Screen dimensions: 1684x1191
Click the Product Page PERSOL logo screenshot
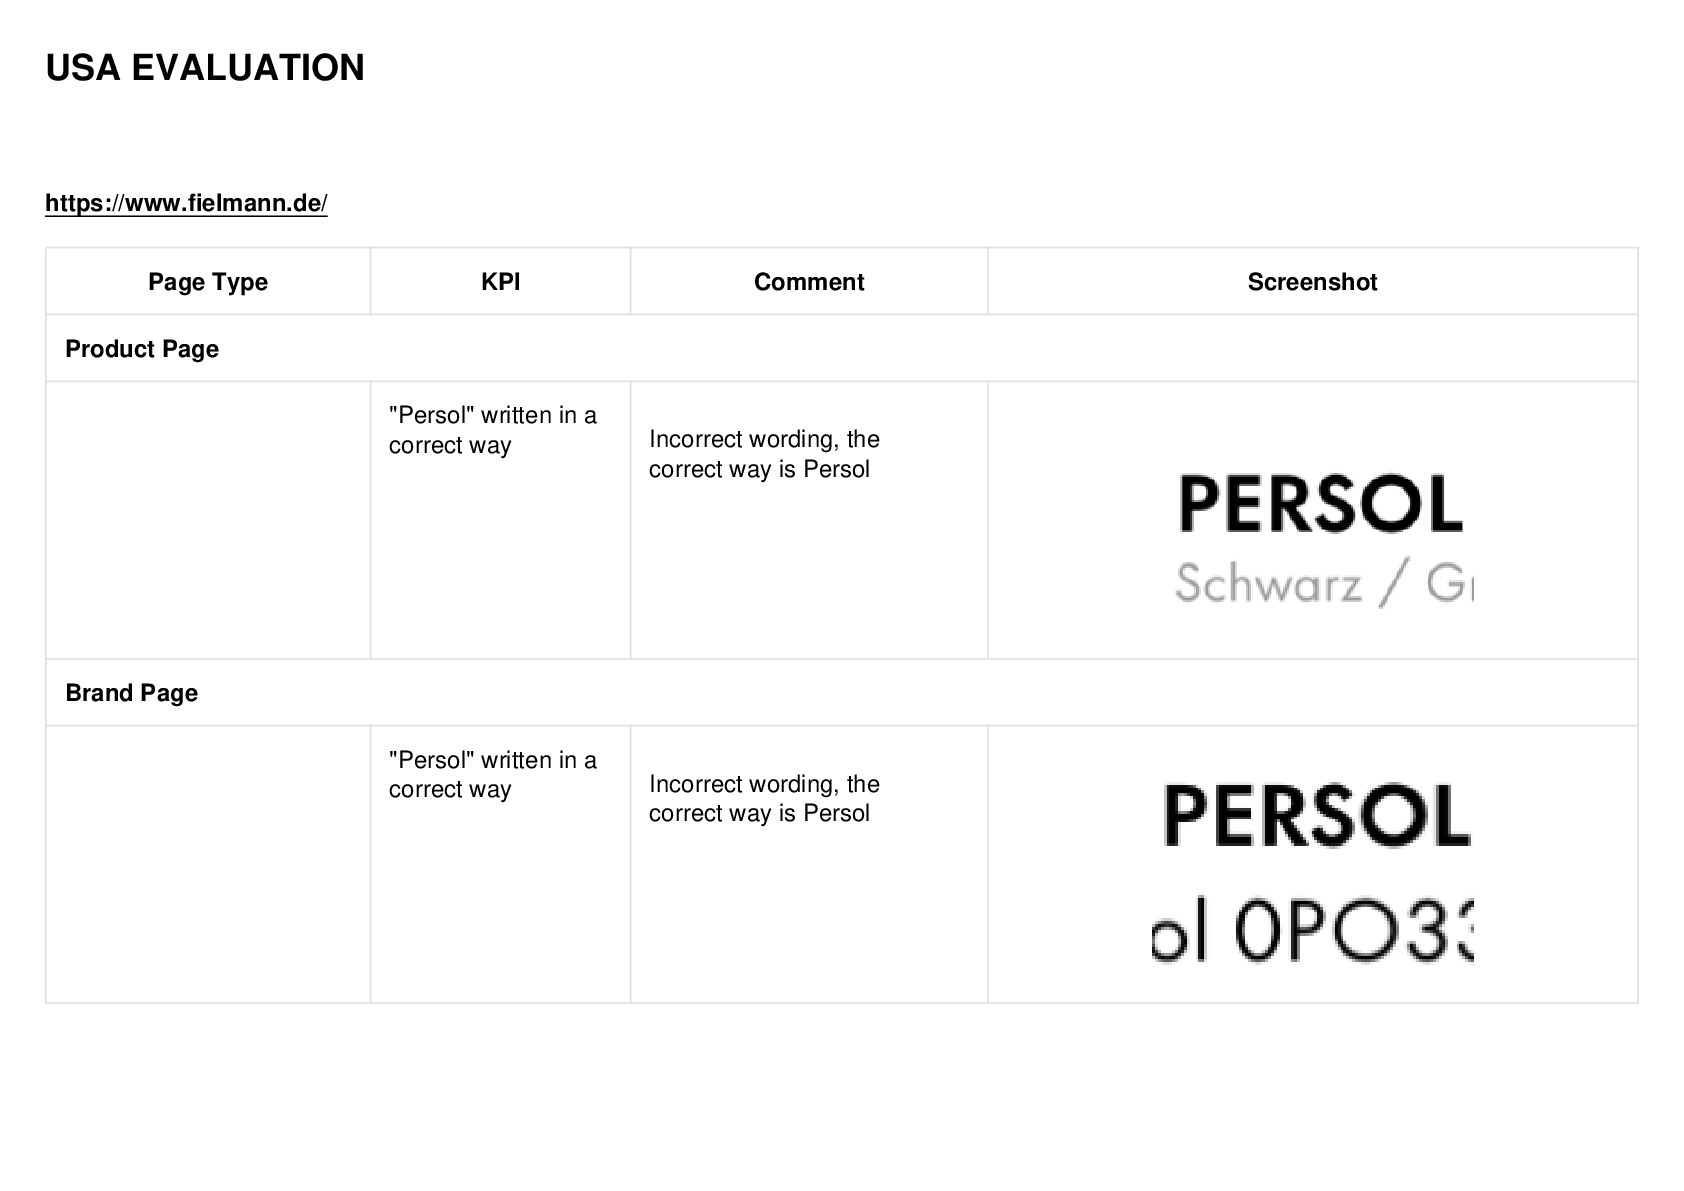1320,503
